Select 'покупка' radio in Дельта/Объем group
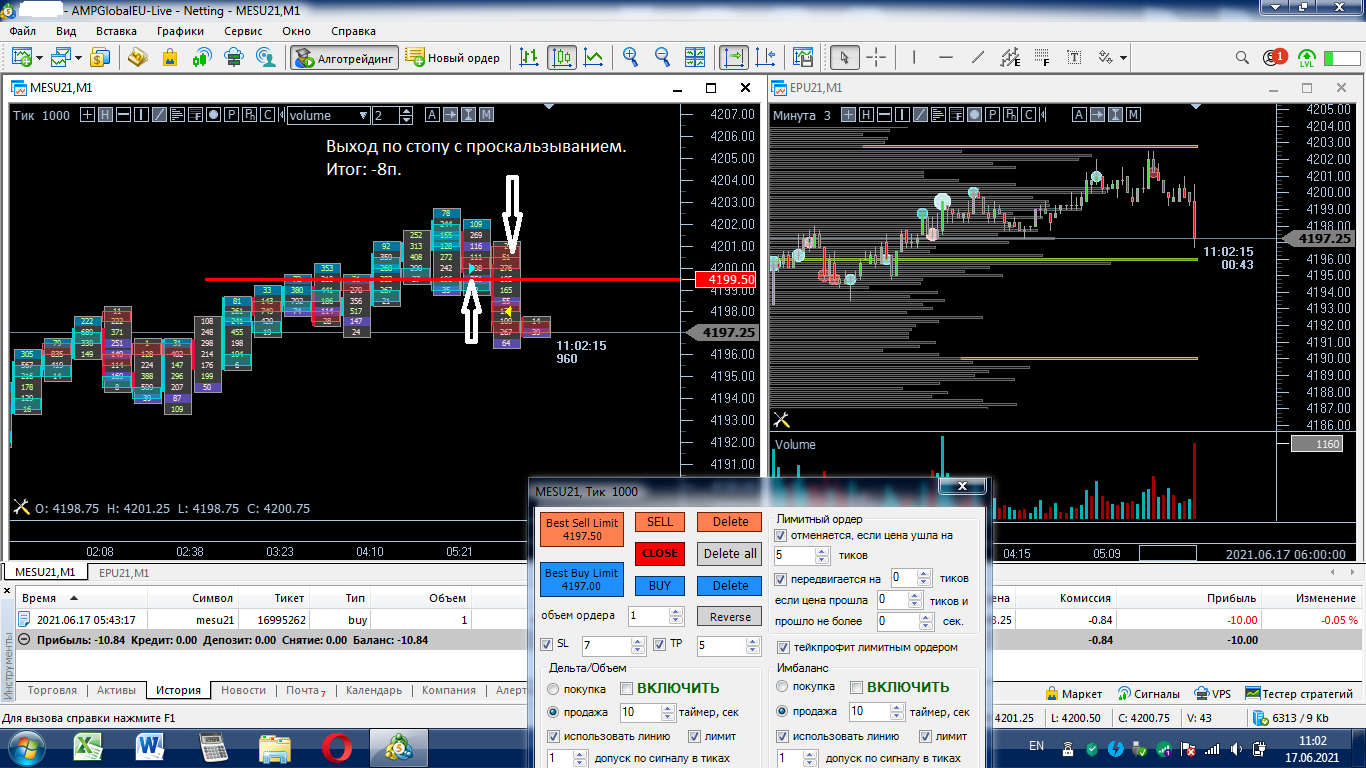 (x=553, y=688)
